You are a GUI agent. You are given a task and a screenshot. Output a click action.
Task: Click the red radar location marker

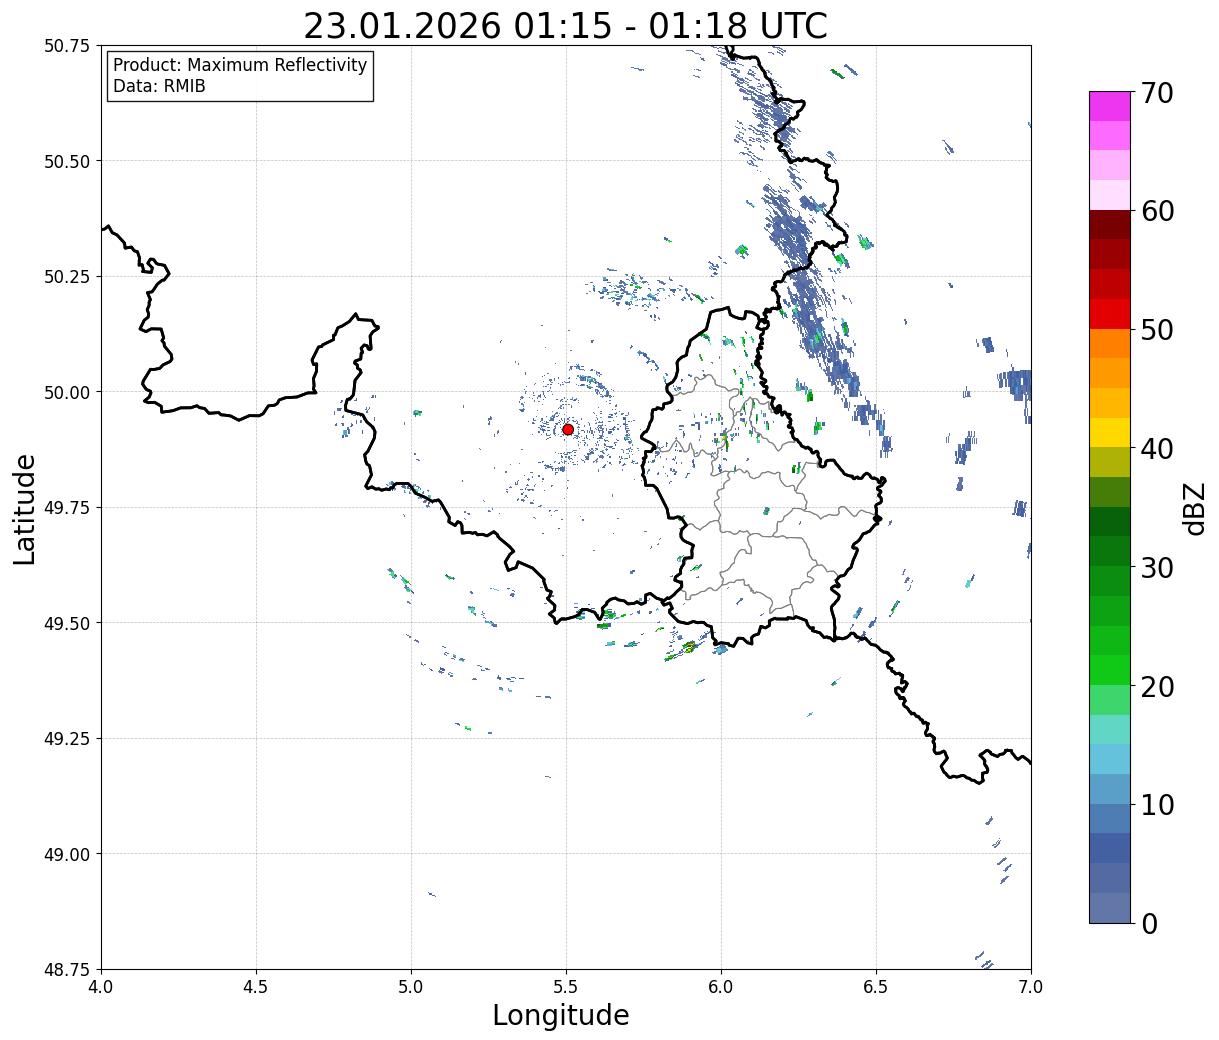point(568,429)
